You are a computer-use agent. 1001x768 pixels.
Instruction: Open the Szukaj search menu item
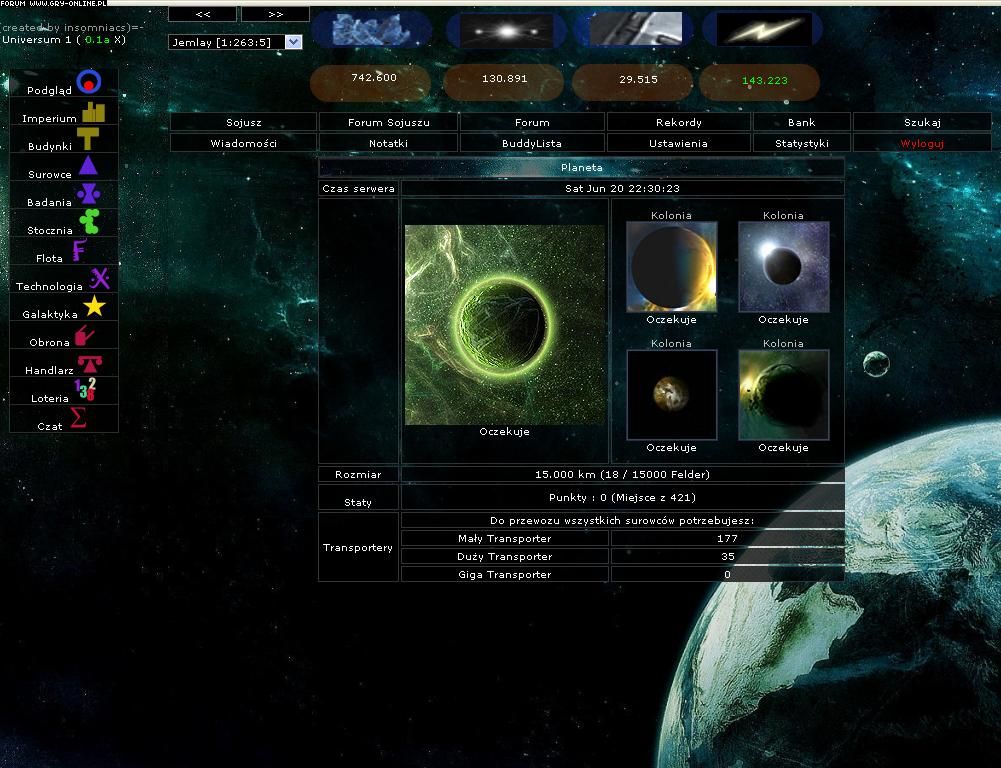point(922,122)
